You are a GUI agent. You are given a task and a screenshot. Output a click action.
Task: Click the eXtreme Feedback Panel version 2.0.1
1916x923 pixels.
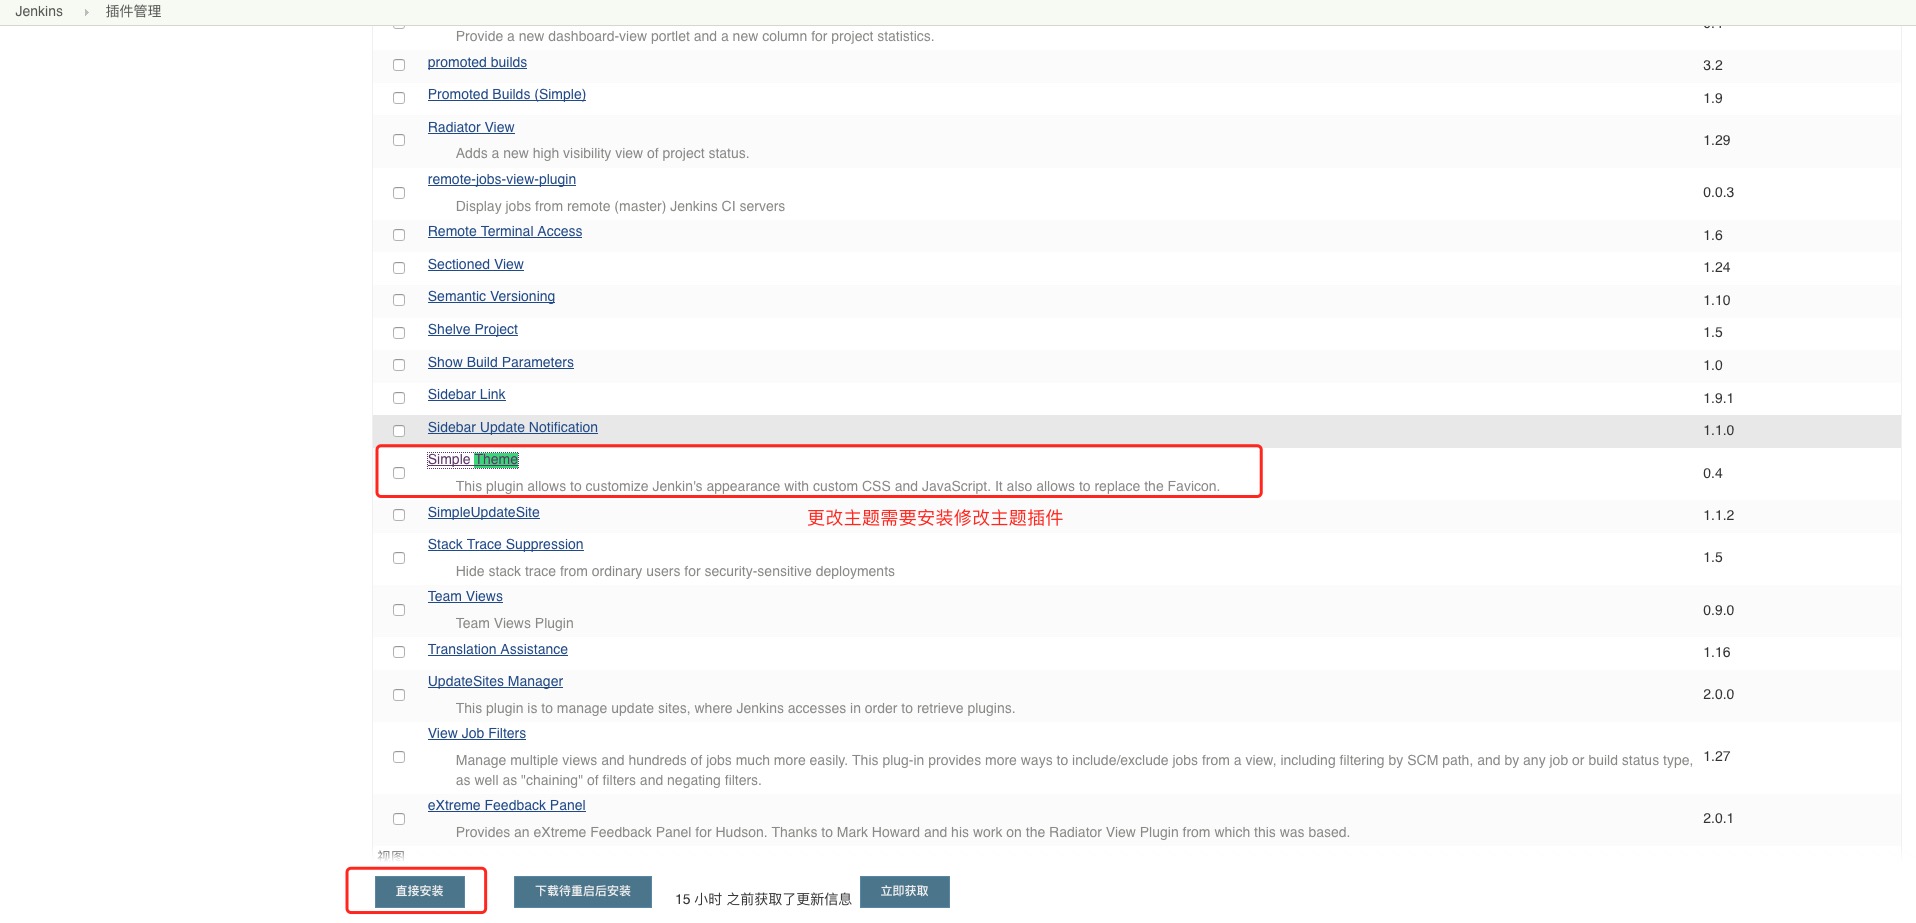(x=1719, y=818)
